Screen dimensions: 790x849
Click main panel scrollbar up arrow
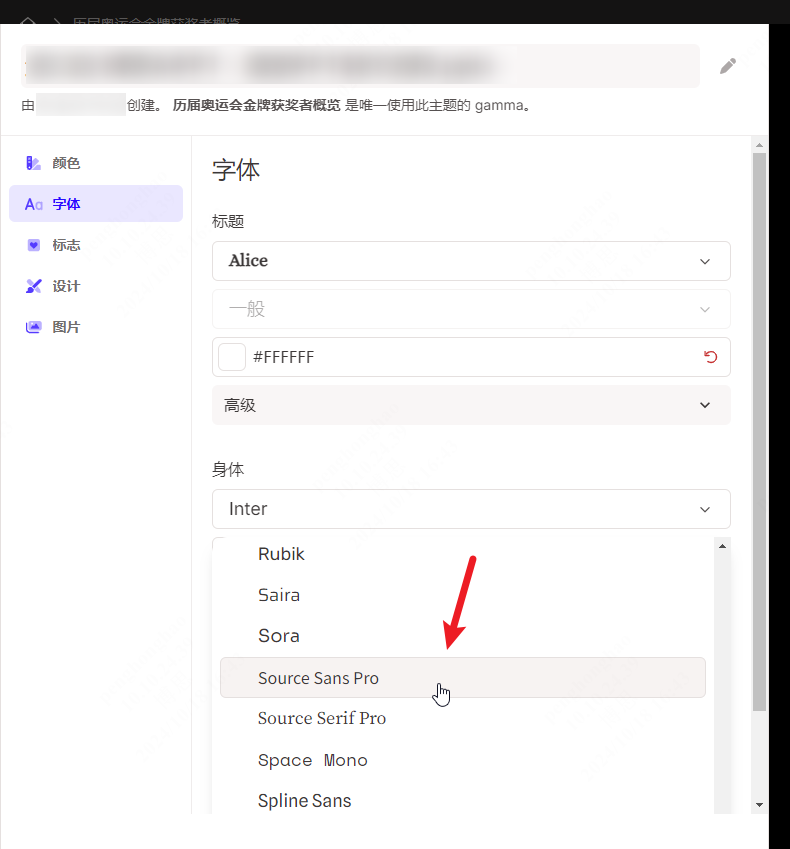click(x=759, y=145)
